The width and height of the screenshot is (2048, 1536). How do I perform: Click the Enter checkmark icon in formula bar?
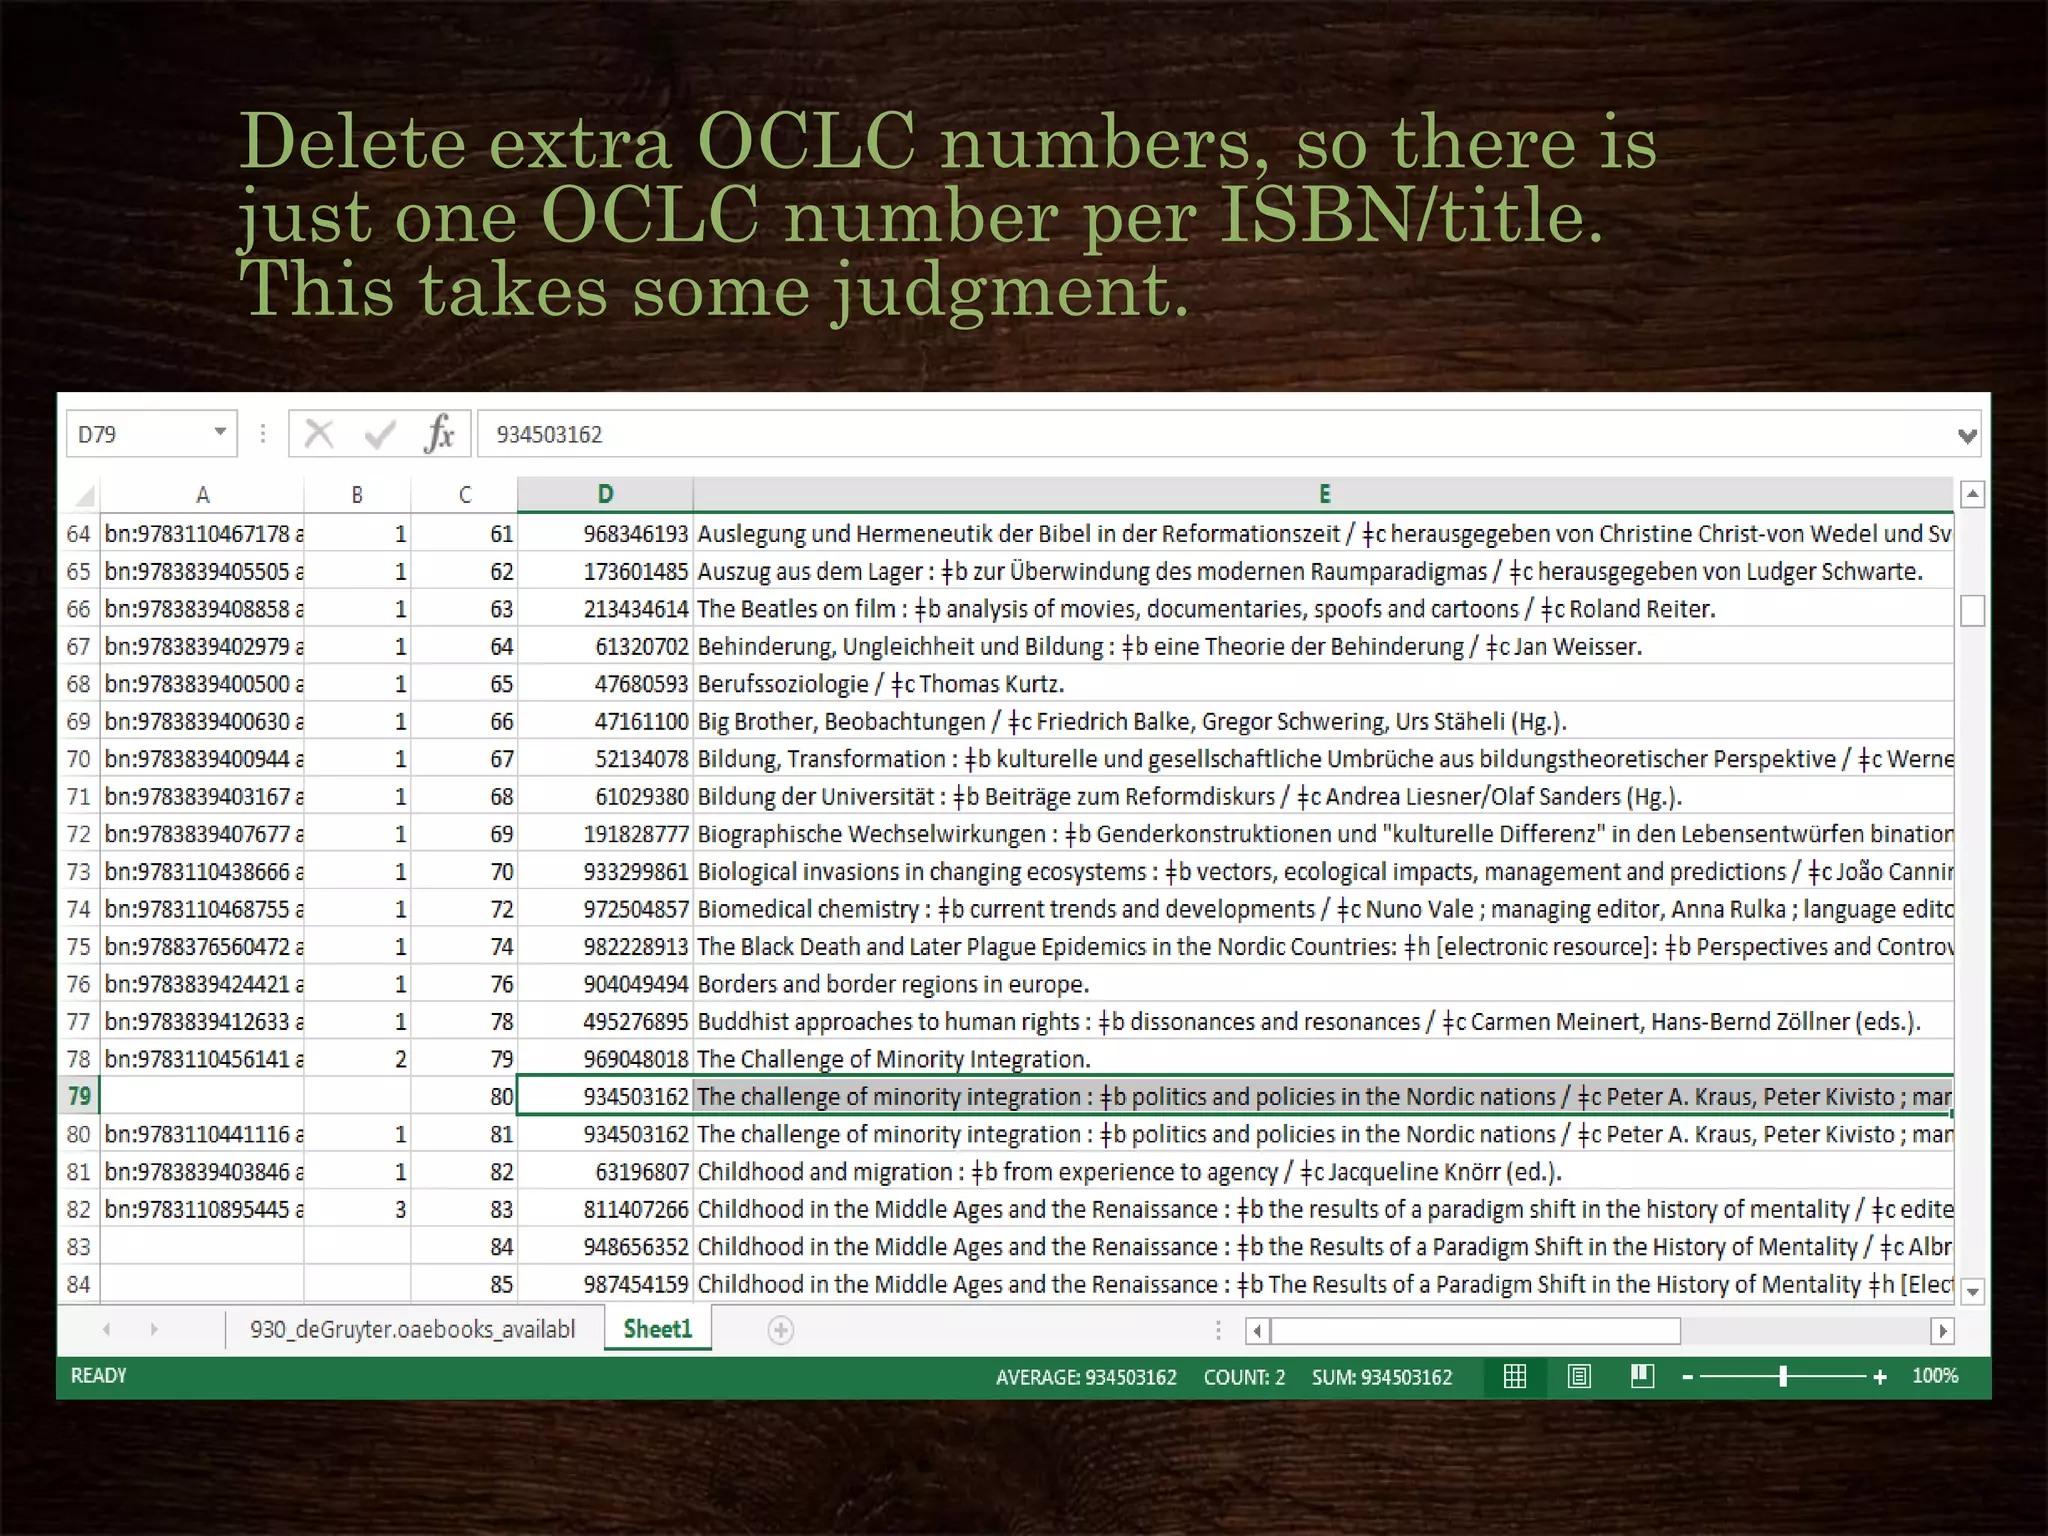click(379, 434)
